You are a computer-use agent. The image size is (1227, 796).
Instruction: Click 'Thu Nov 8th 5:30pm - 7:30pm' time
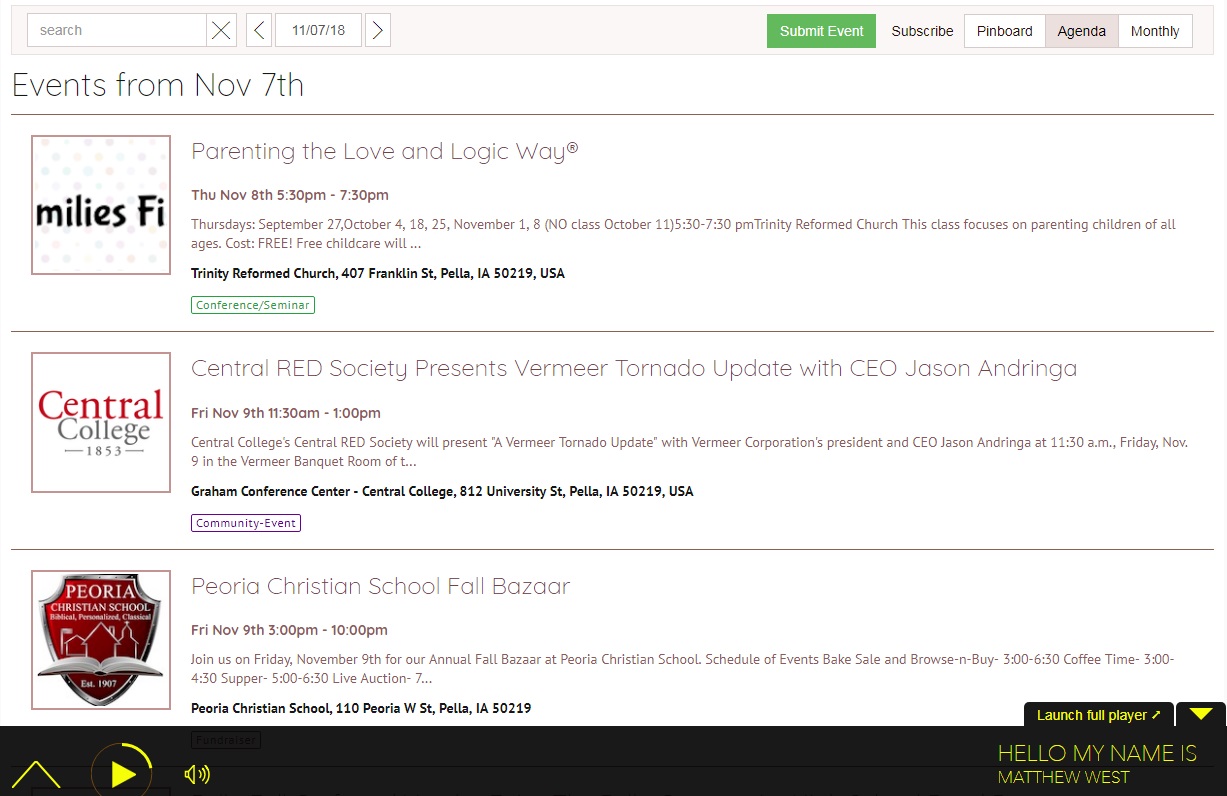pos(290,195)
